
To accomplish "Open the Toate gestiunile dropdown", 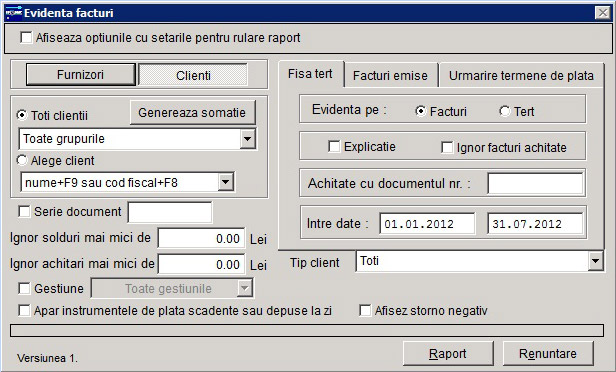I will (x=244, y=288).
